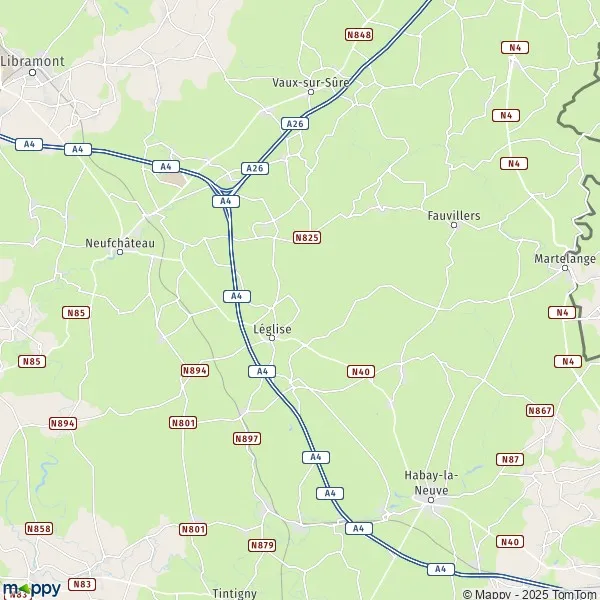Click the A4/A26 motorway interchange
The height and width of the screenshot is (600, 600).
coord(225,190)
